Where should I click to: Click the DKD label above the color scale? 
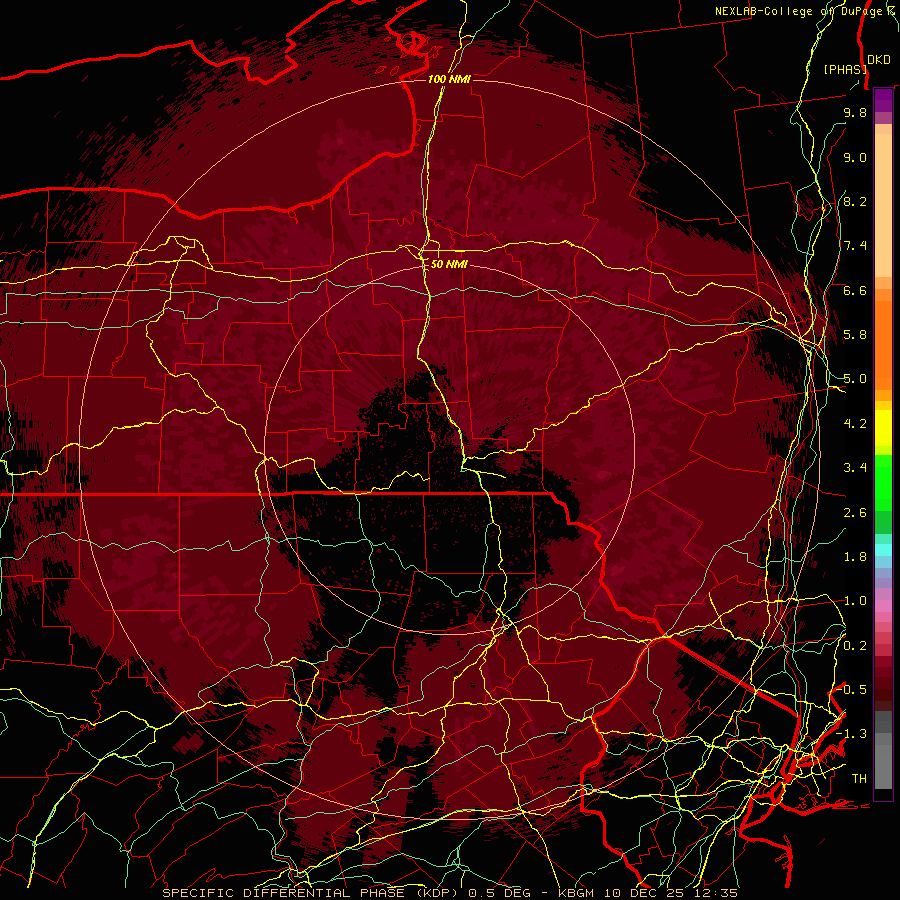coord(879,60)
